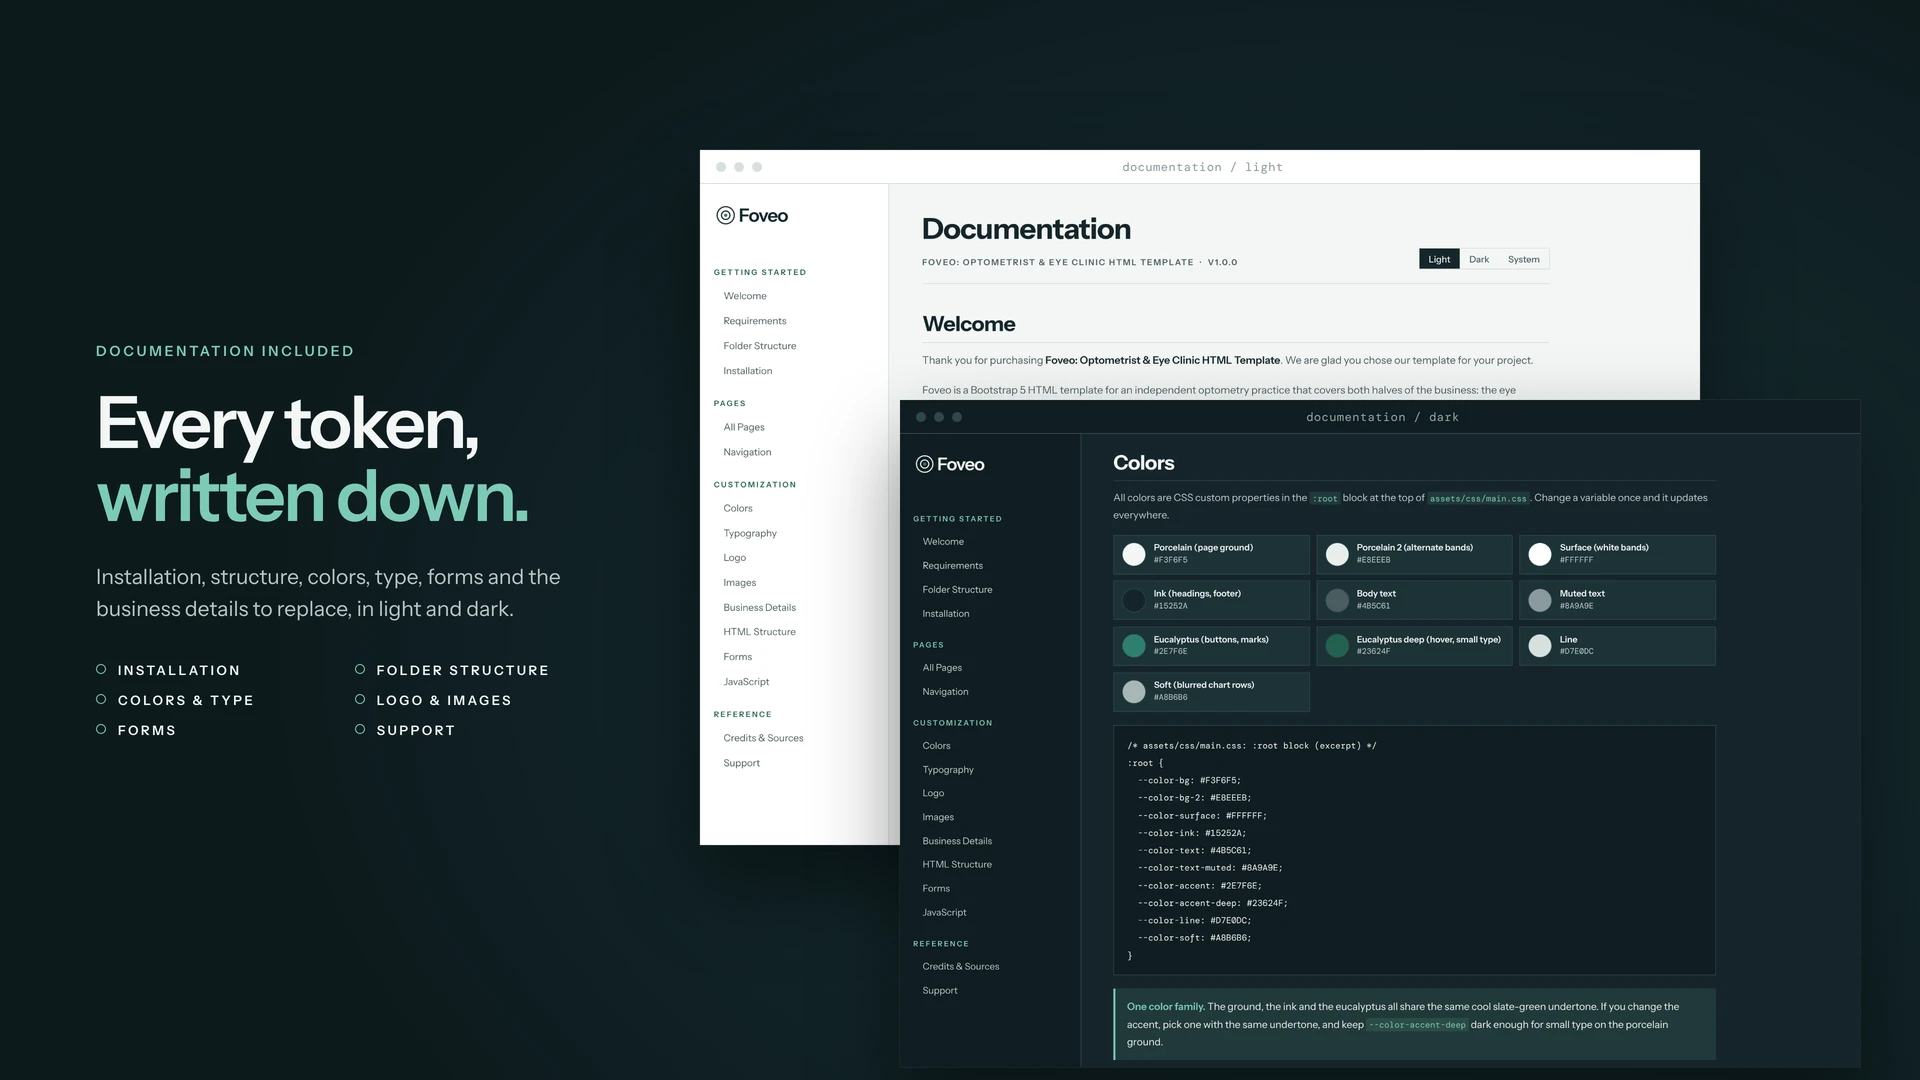Open Colors in the dark window sidebar

pyautogui.click(x=936, y=746)
